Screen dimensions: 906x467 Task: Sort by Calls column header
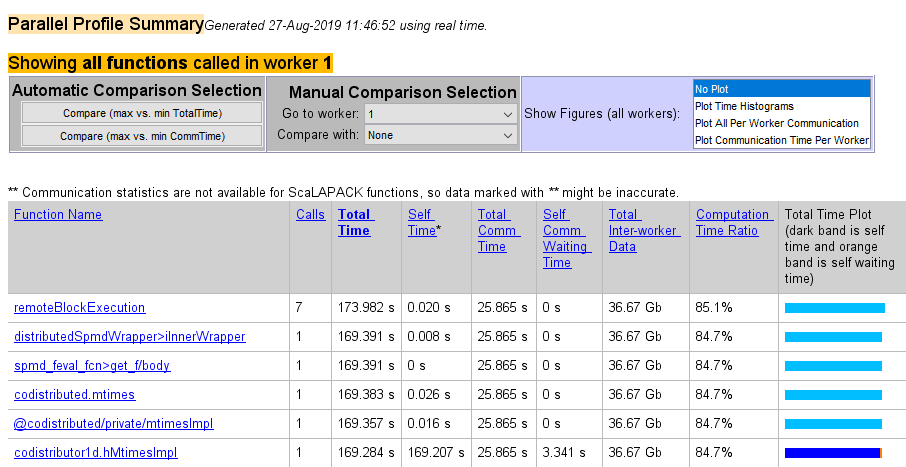[310, 215]
